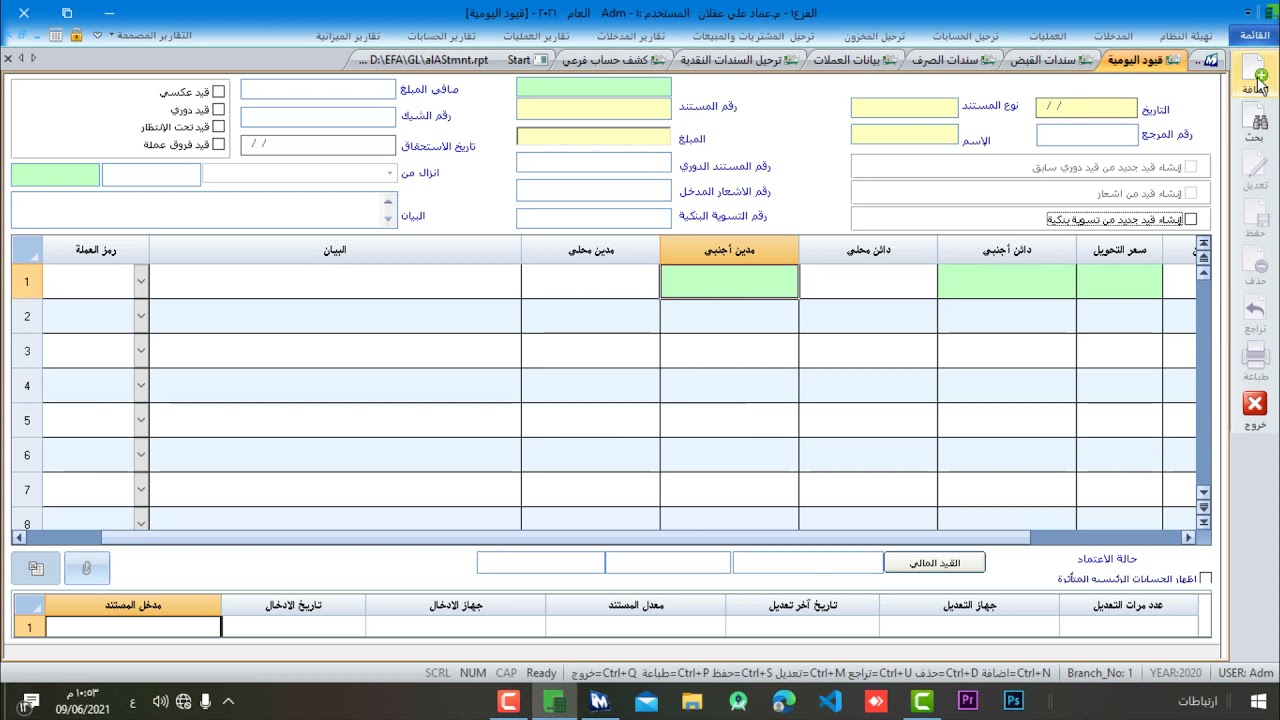Open currency code dropdown in row 7
This screenshot has width=1280, height=720.
[x=140, y=489]
